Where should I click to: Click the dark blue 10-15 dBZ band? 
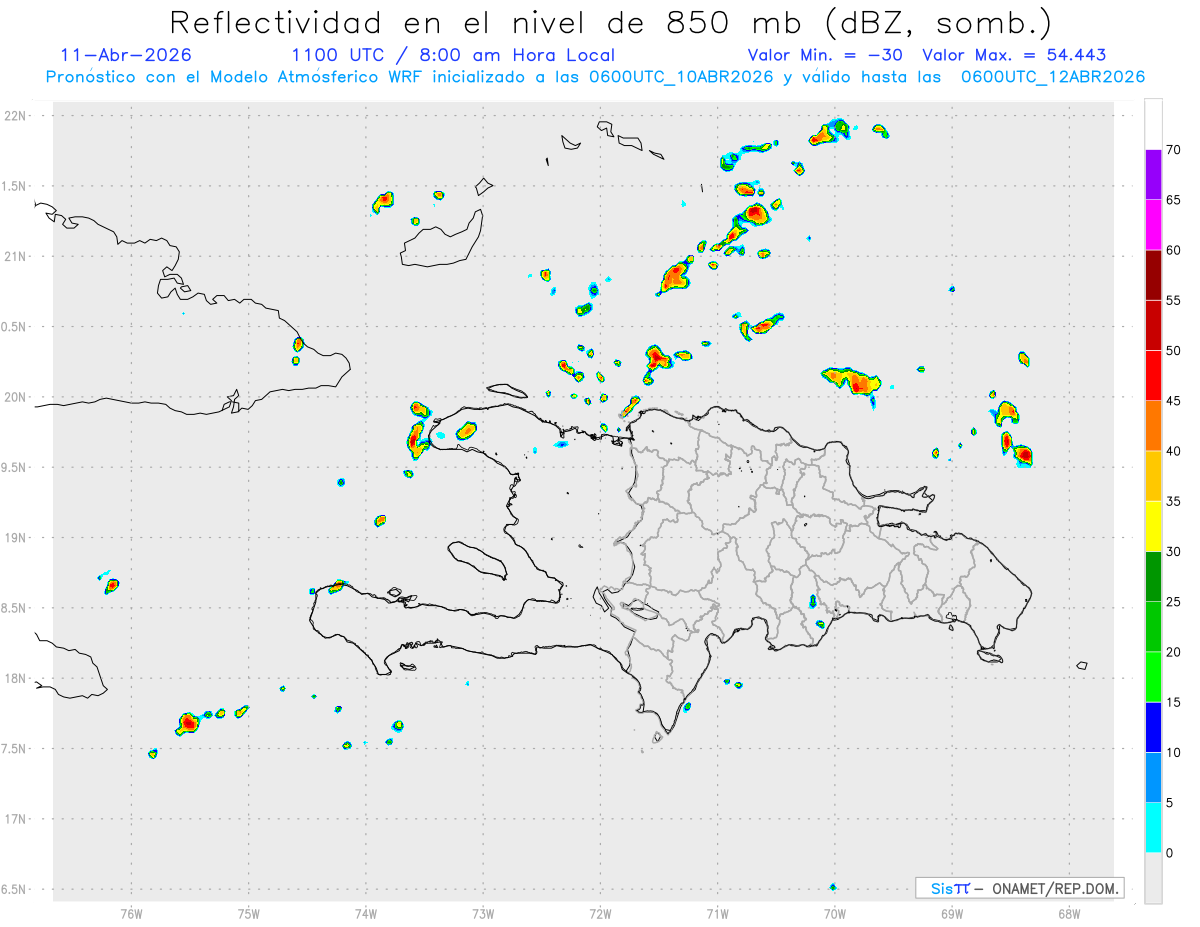tap(1153, 727)
